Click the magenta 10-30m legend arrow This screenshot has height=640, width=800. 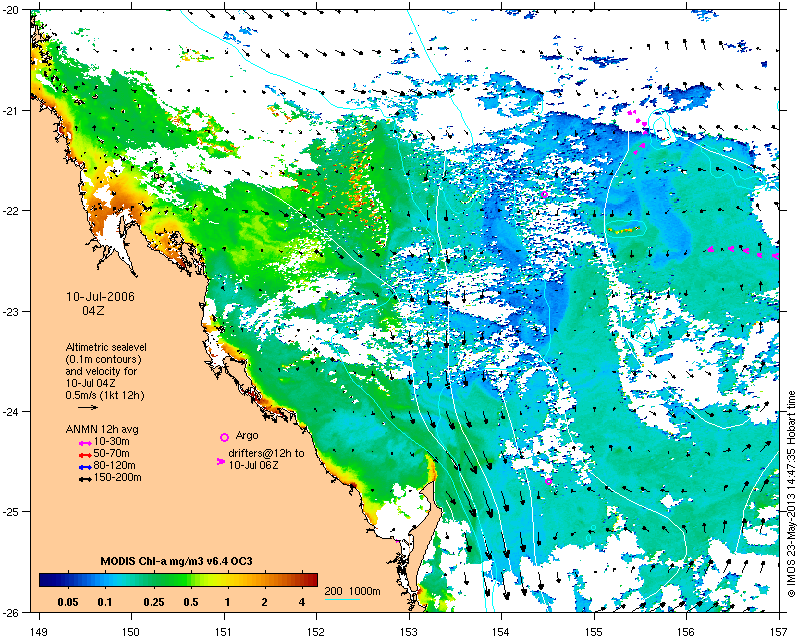pos(85,443)
